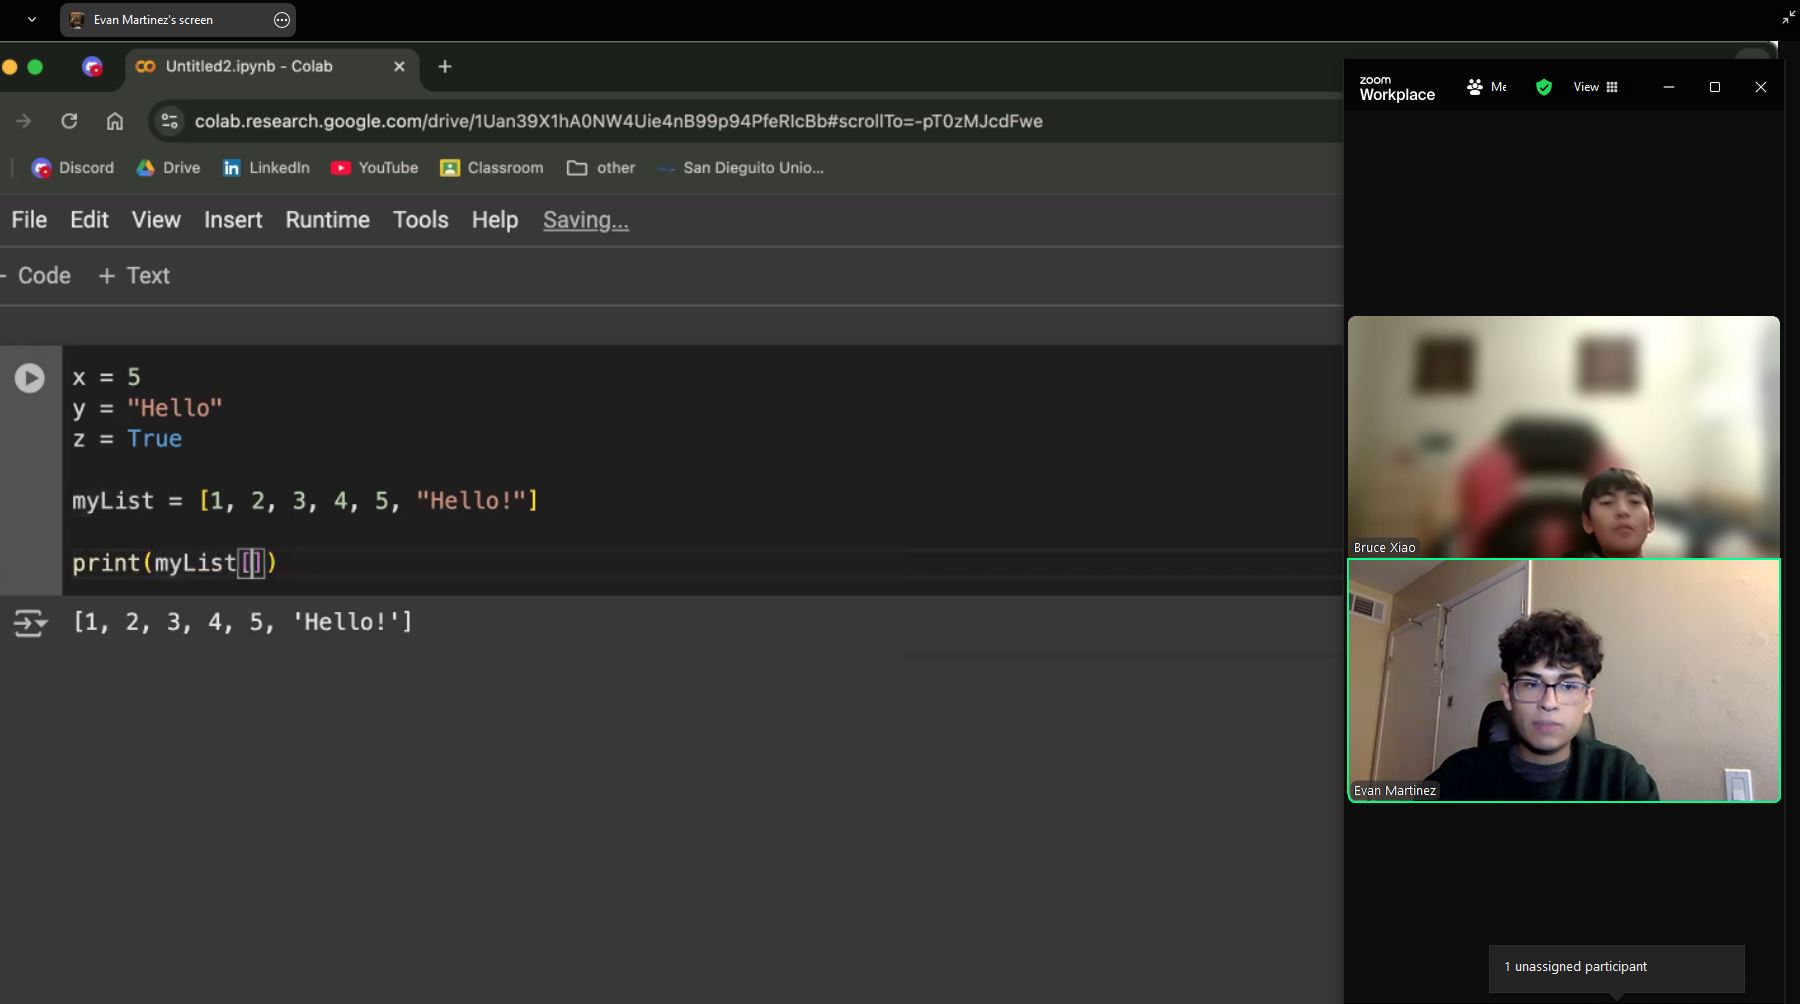
Task: Open the LinkedIn bookmark
Action: click(x=266, y=168)
